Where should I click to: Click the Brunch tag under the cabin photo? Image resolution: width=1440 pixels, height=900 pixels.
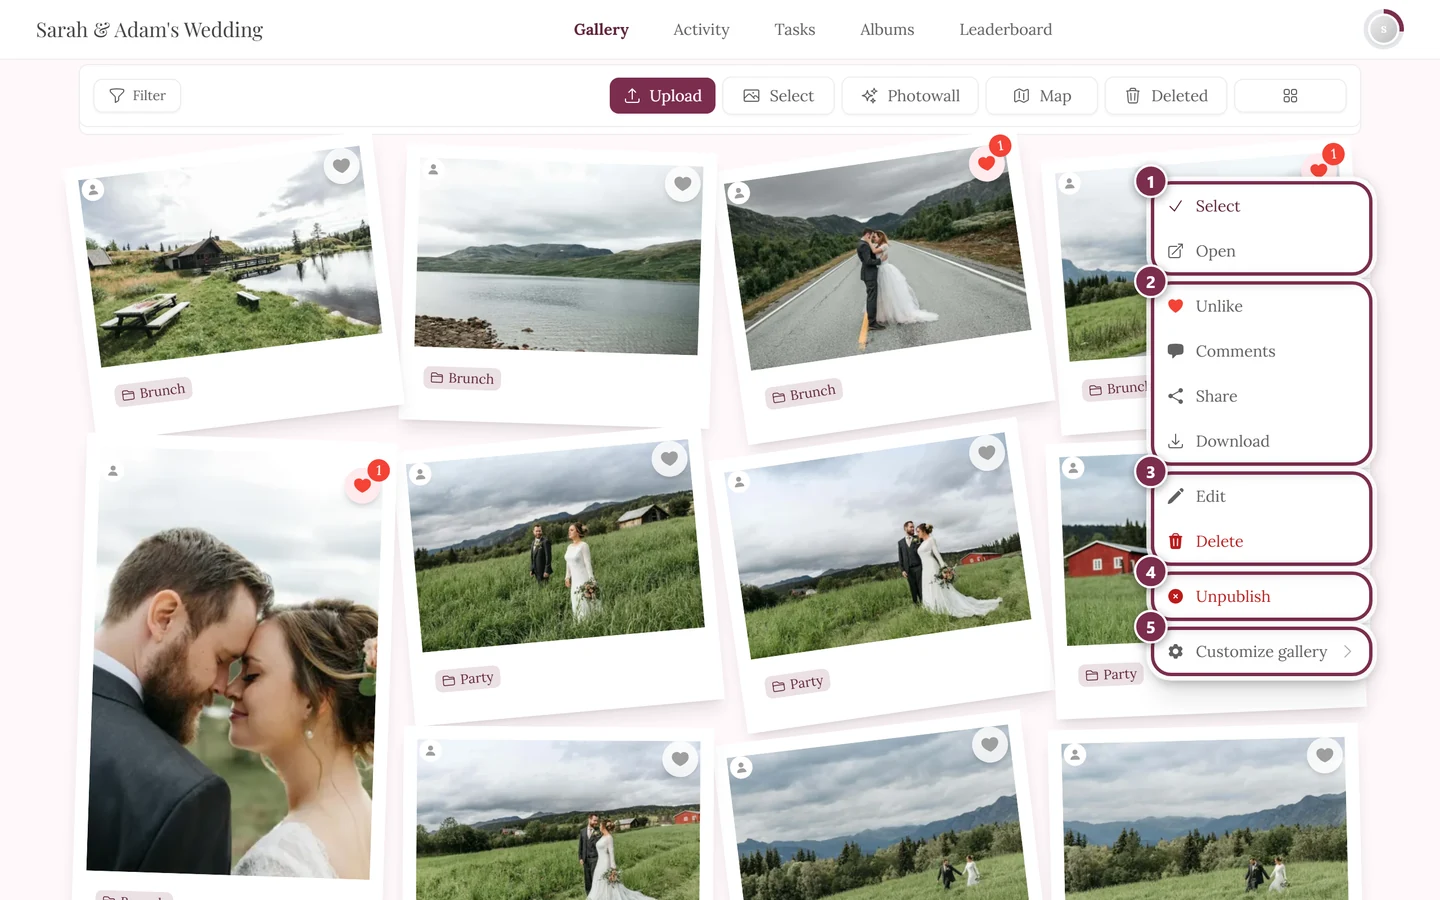[154, 392]
